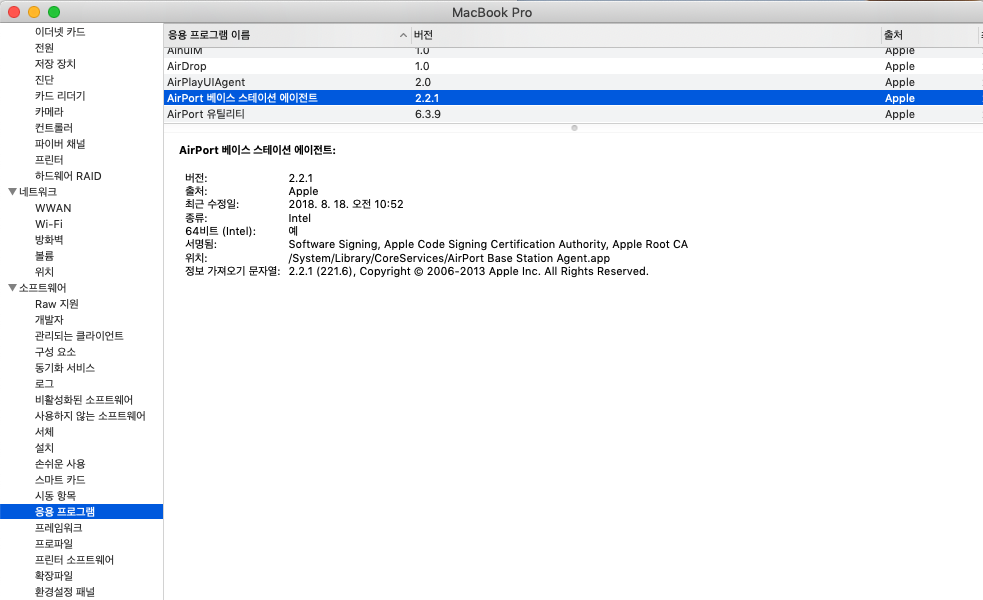Select 개발자 in sidebar
983x600 pixels.
pyautogui.click(x=49, y=320)
